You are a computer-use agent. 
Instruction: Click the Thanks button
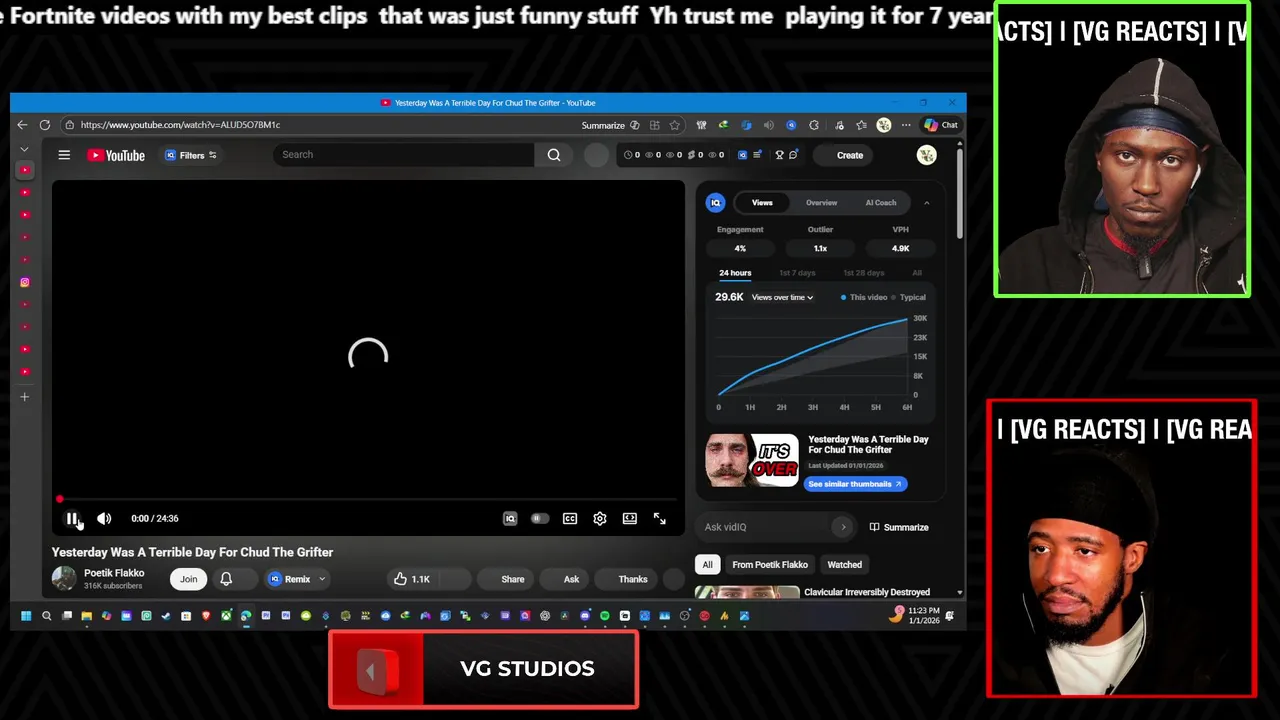[632, 579]
